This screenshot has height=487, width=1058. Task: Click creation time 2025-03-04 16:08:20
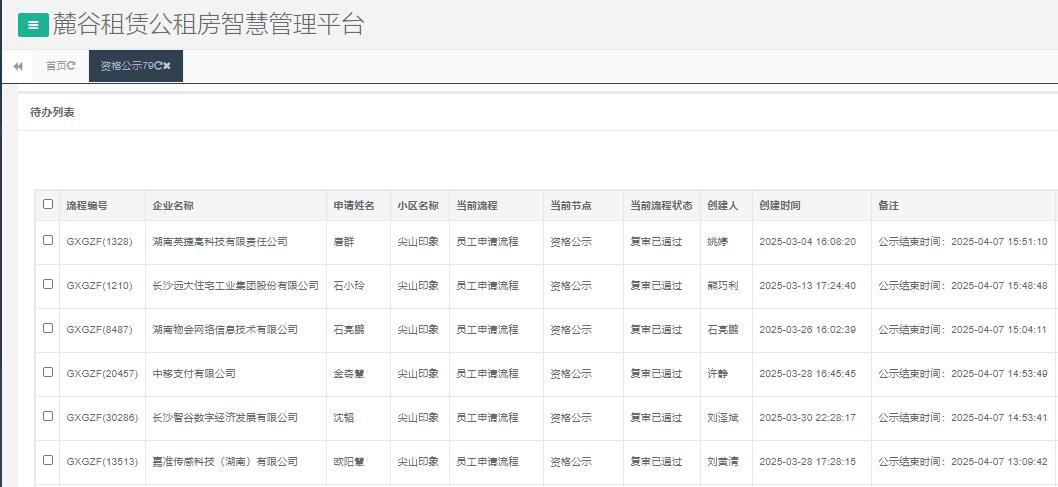pyautogui.click(x=807, y=241)
